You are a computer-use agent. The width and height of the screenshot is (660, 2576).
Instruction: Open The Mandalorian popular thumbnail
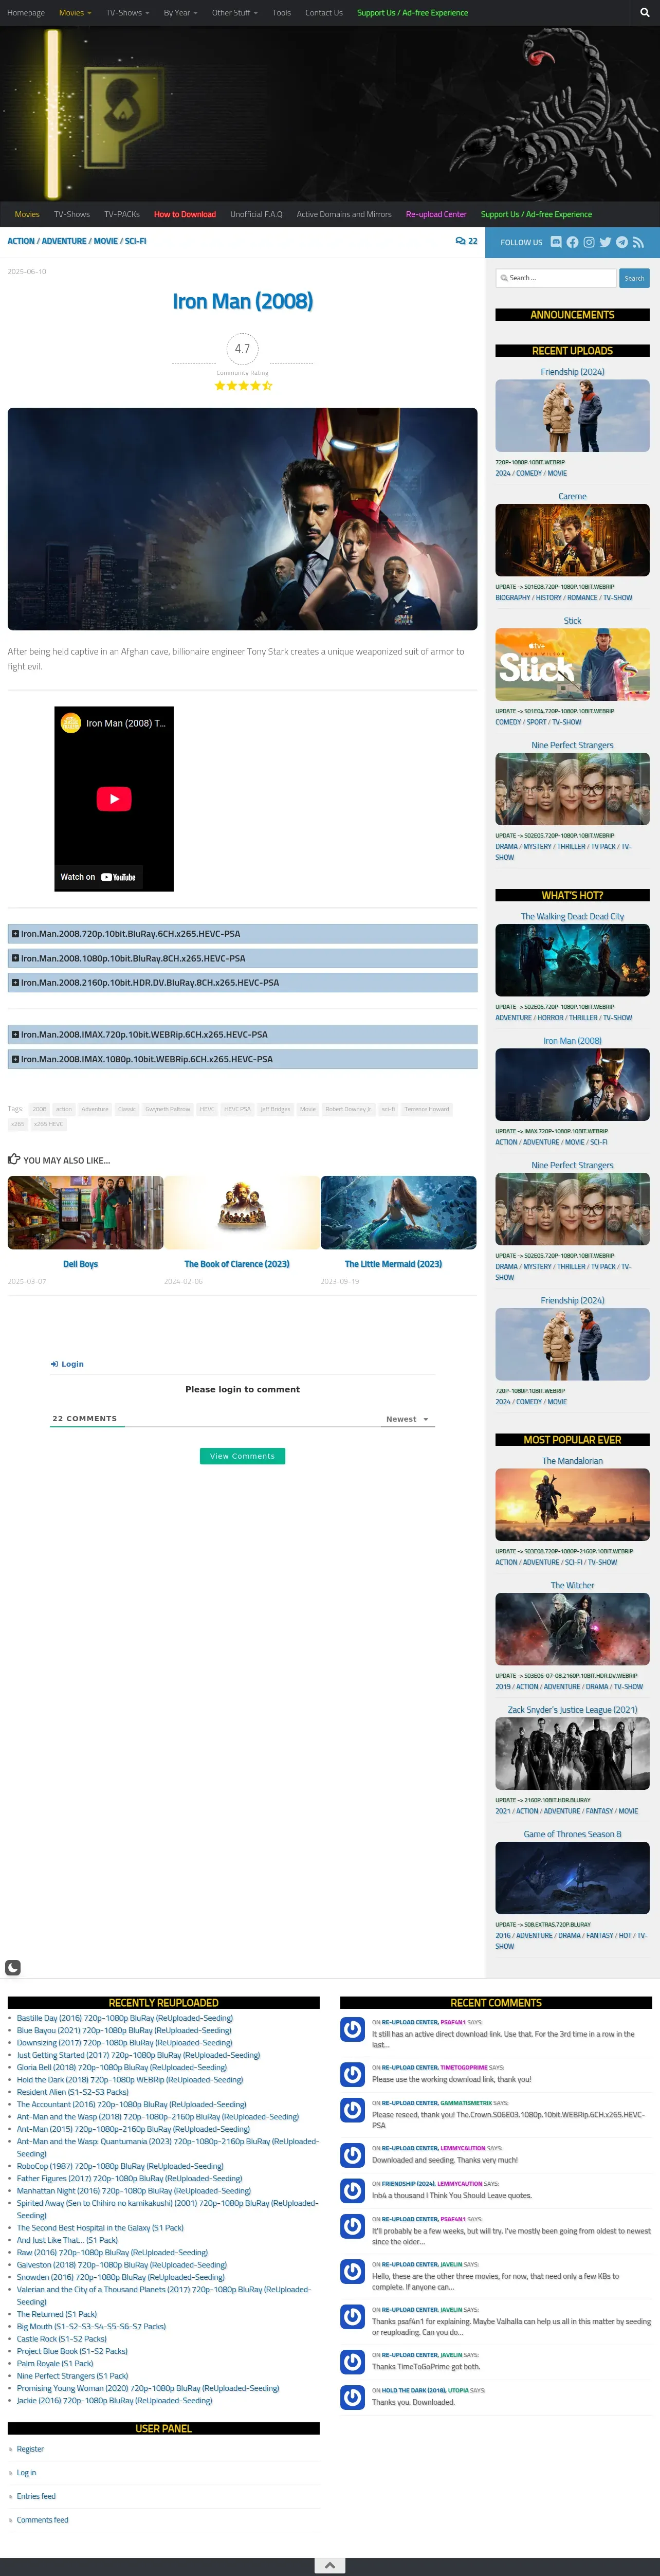pos(572,1504)
